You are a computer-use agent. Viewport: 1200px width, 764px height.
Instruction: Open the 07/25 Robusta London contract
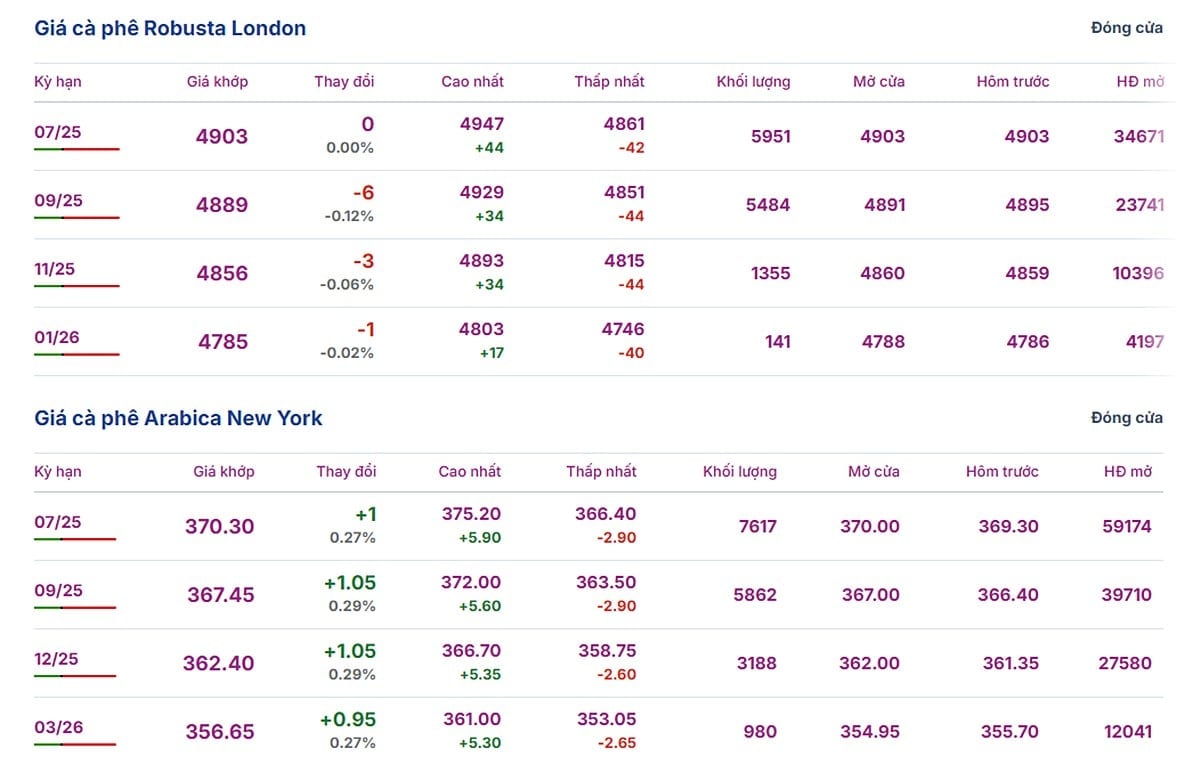tap(58, 132)
